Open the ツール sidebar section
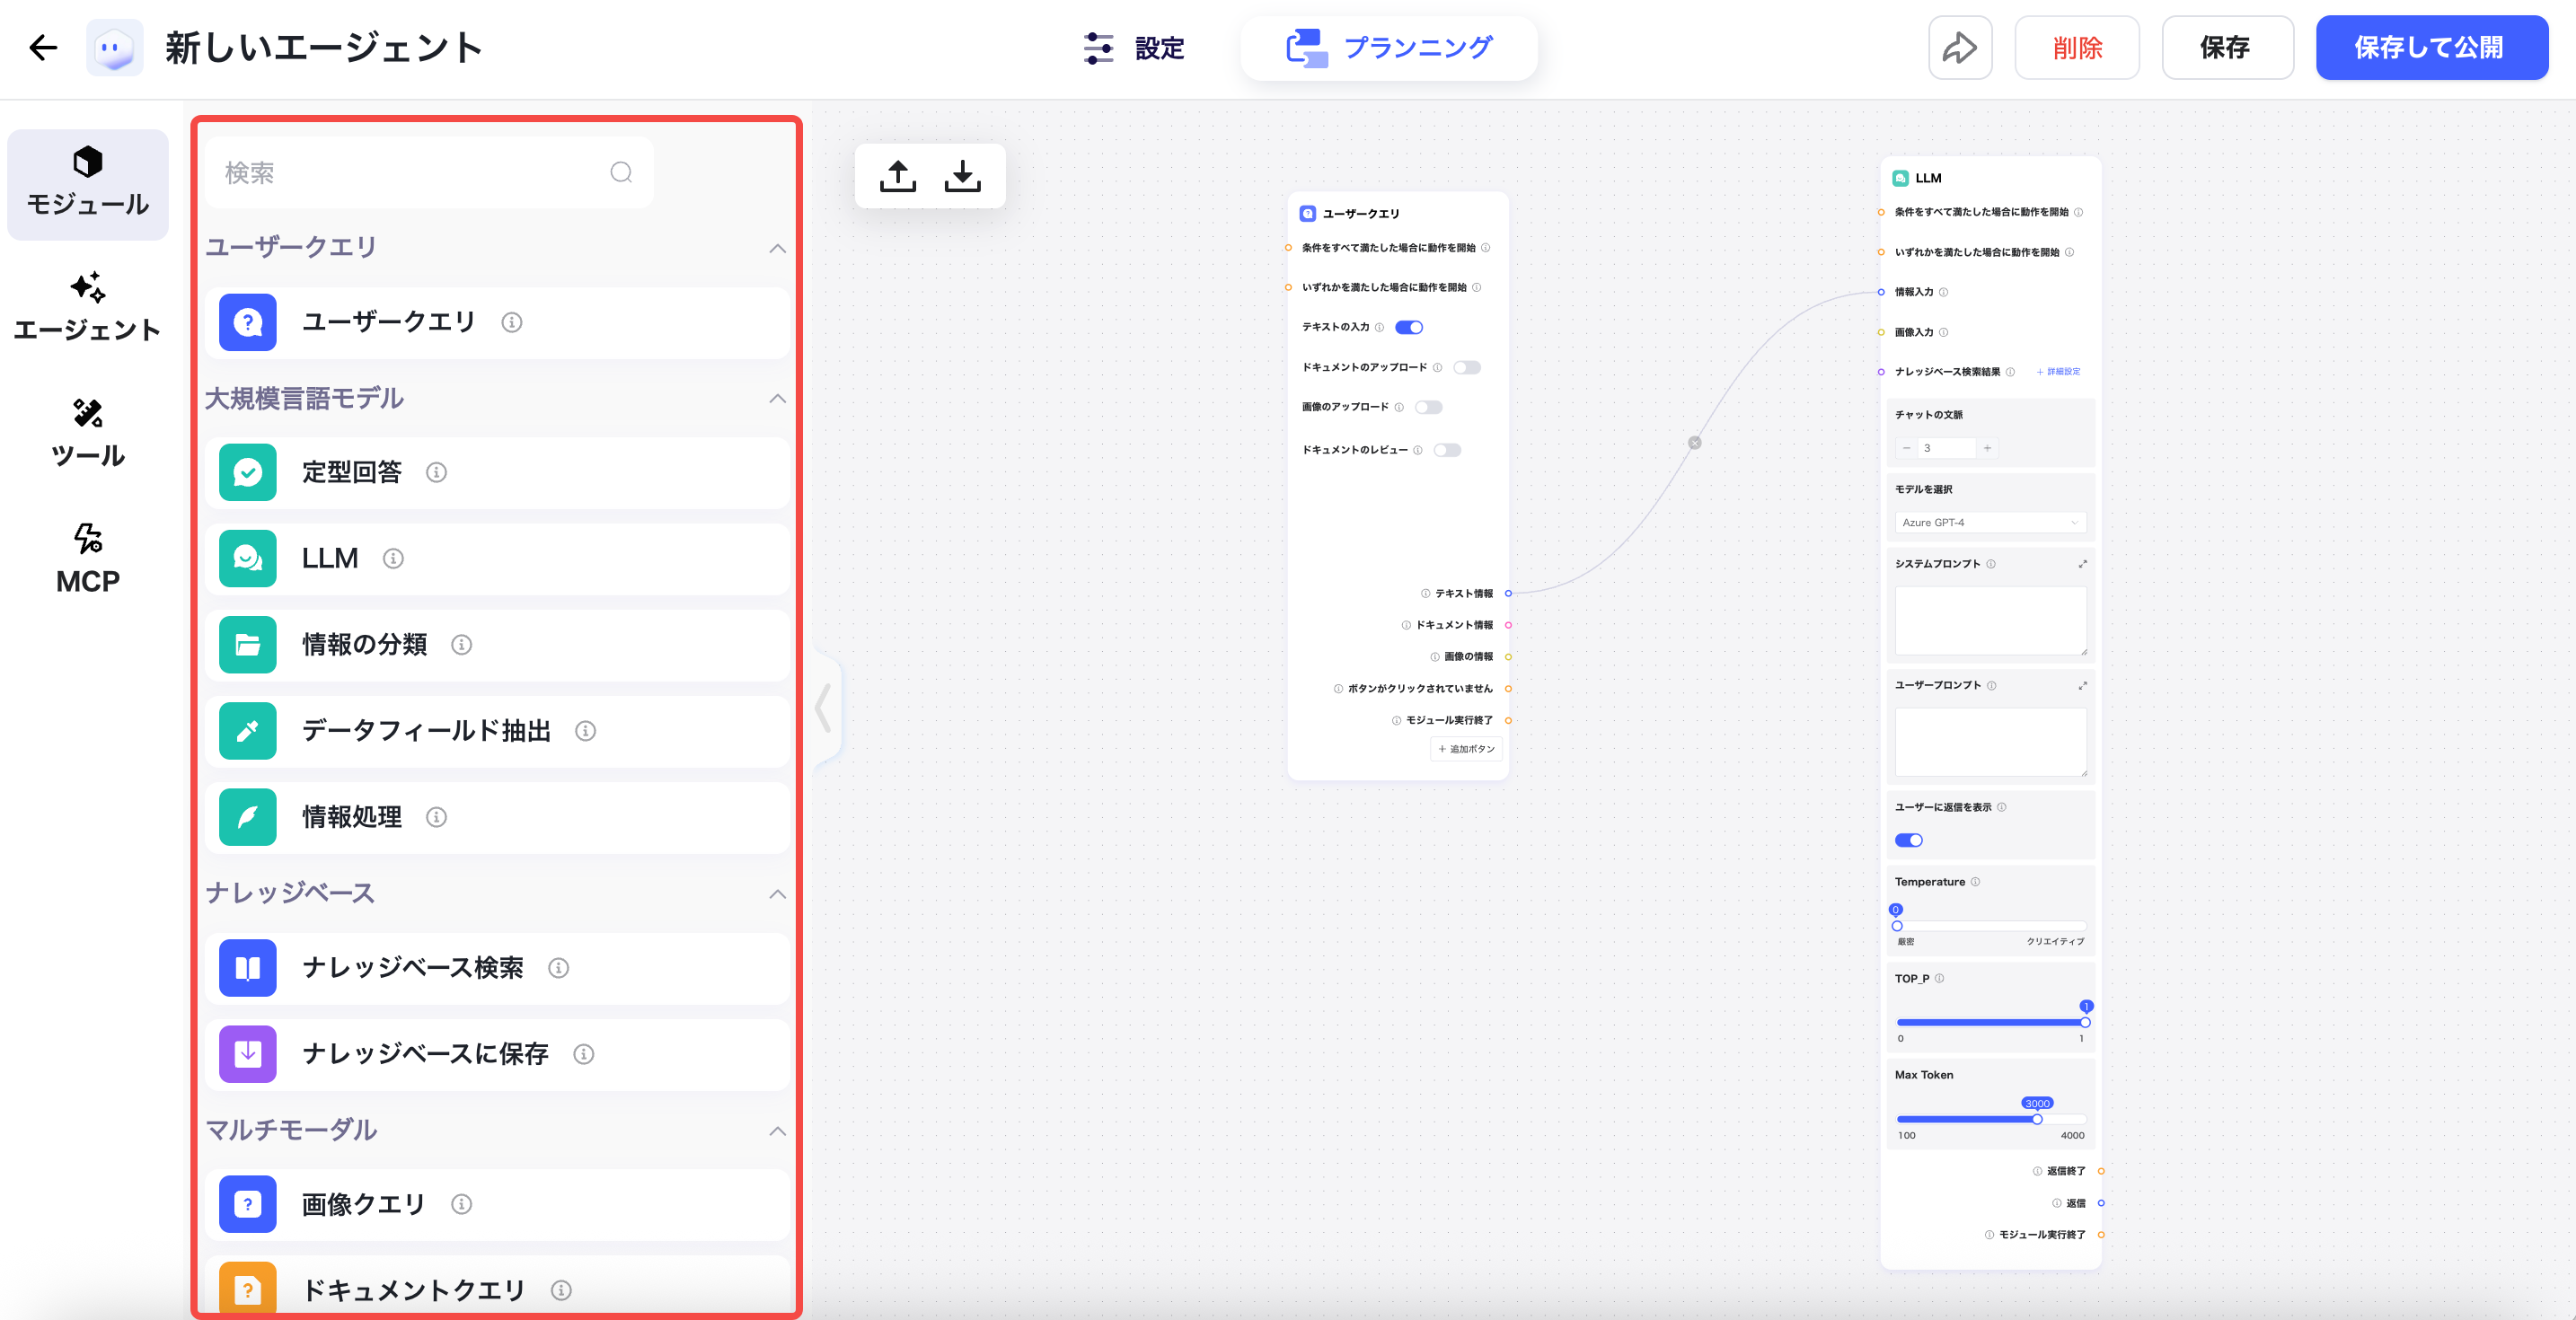Viewport: 2576px width, 1320px height. coord(88,433)
